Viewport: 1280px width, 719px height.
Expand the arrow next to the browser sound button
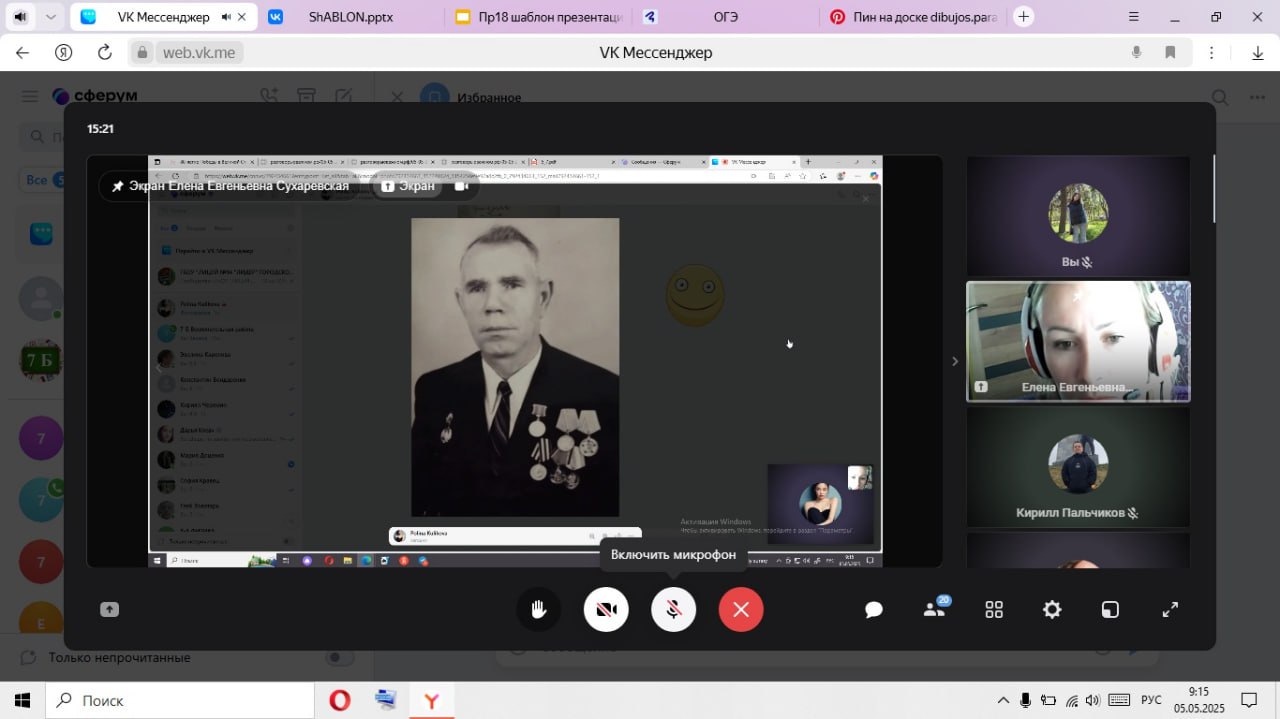click(51, 17)
